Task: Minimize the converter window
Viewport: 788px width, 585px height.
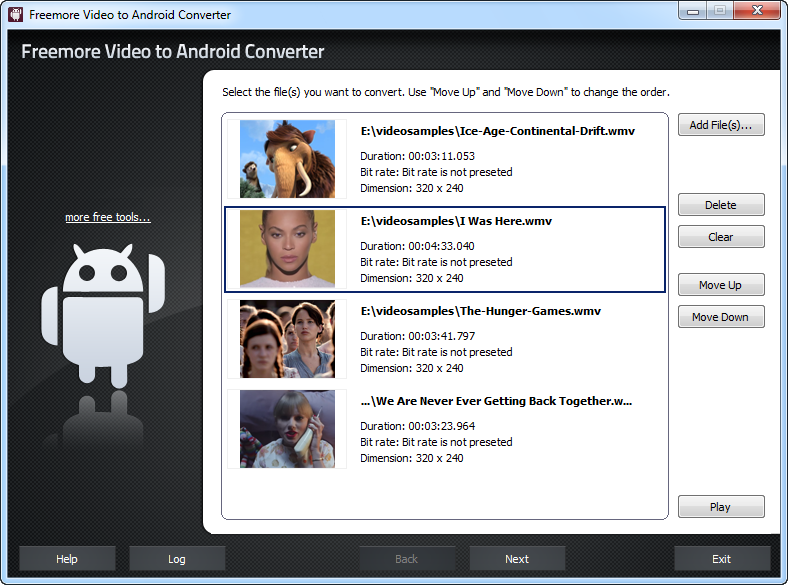Action: 693,11
